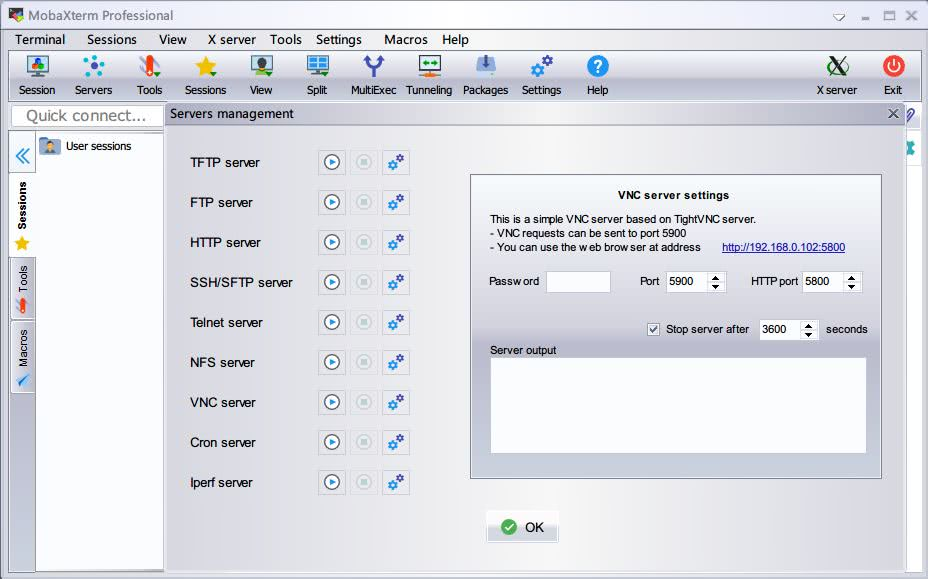
Task: Decrease the VNC Port value
Action: [x=716, y=287]
